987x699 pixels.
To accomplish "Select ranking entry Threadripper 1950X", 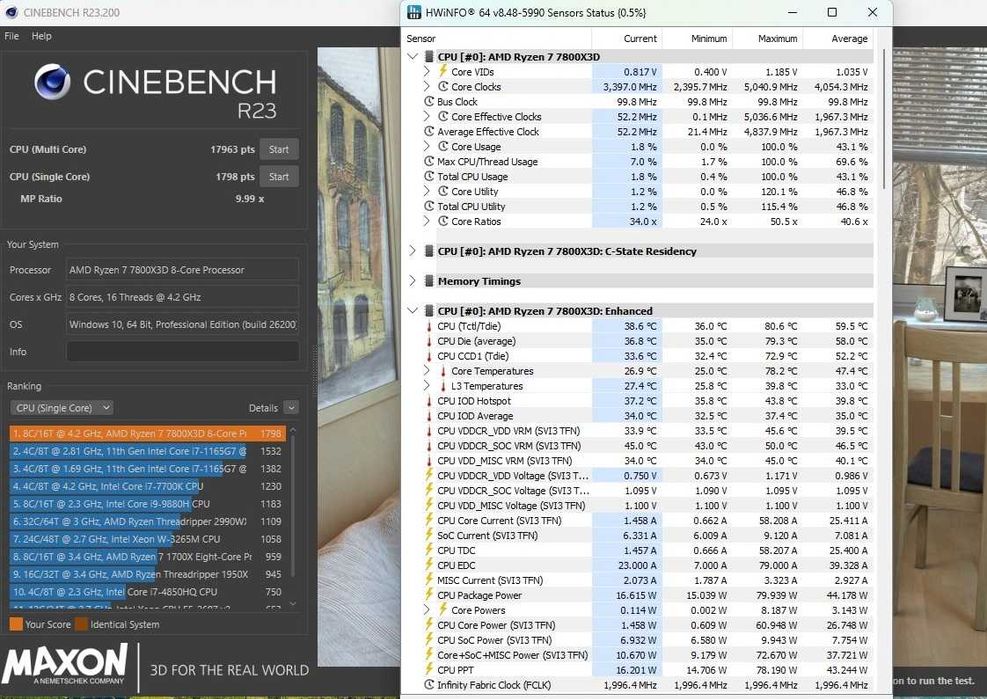I will click(147, 574).
